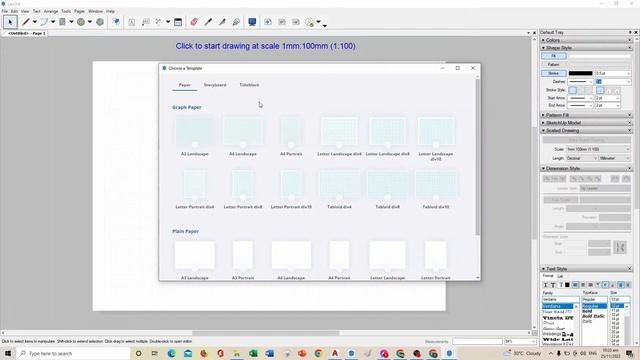Toggle the Pattern button in Shape Style

point(553,64)
